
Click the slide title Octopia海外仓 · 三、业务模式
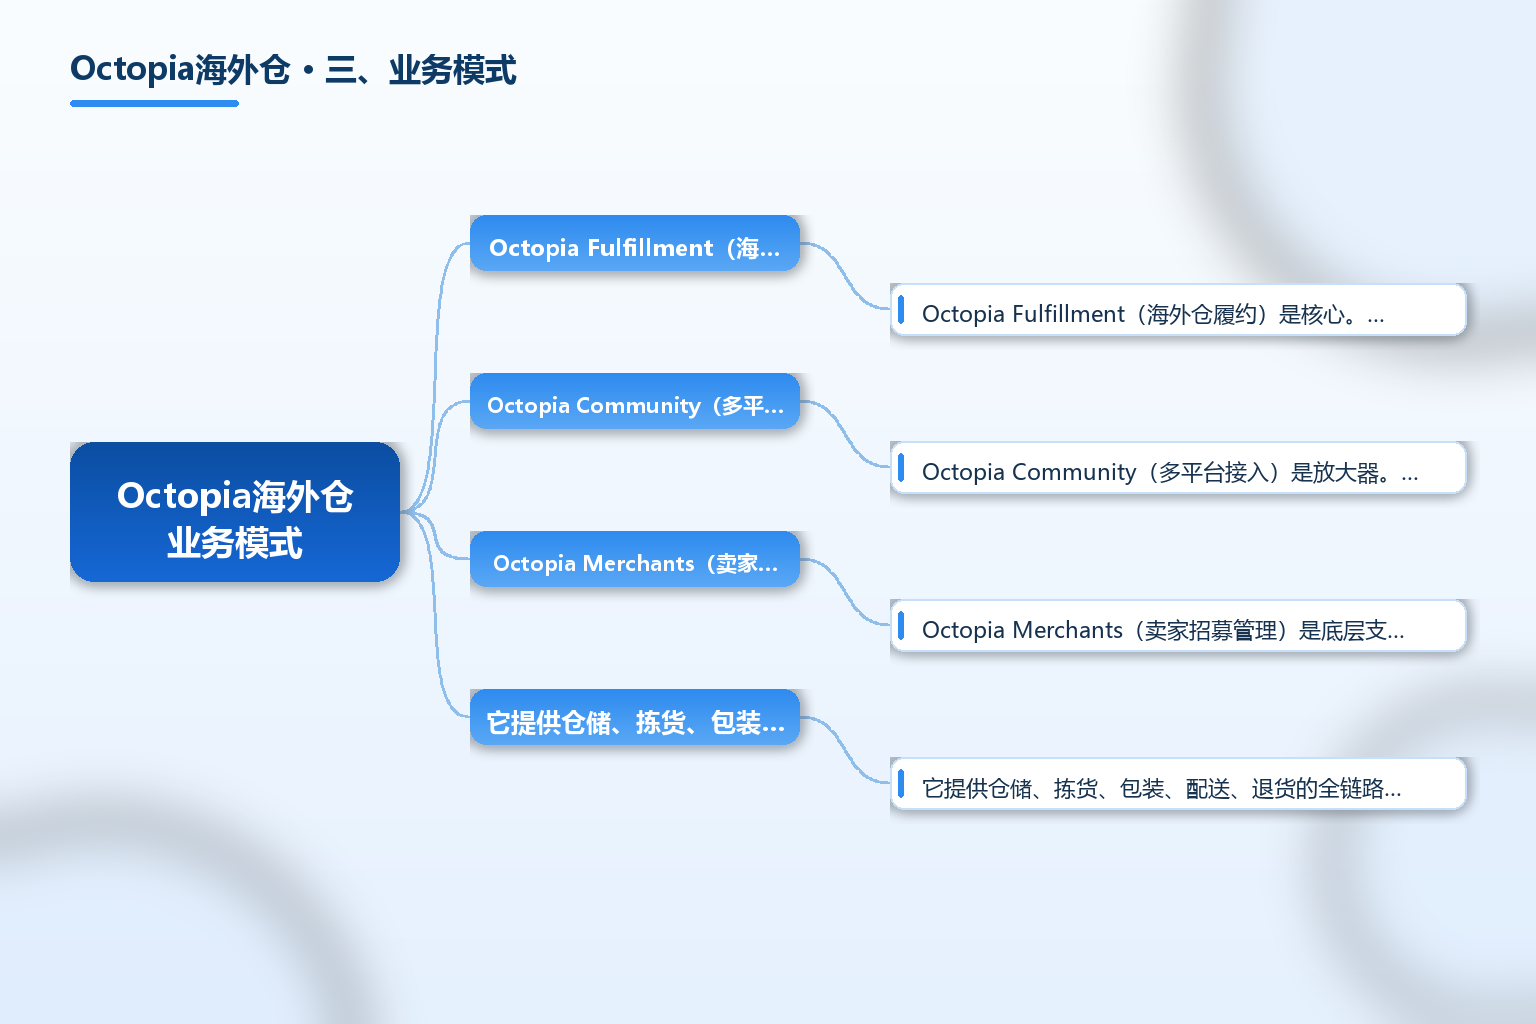293,70
